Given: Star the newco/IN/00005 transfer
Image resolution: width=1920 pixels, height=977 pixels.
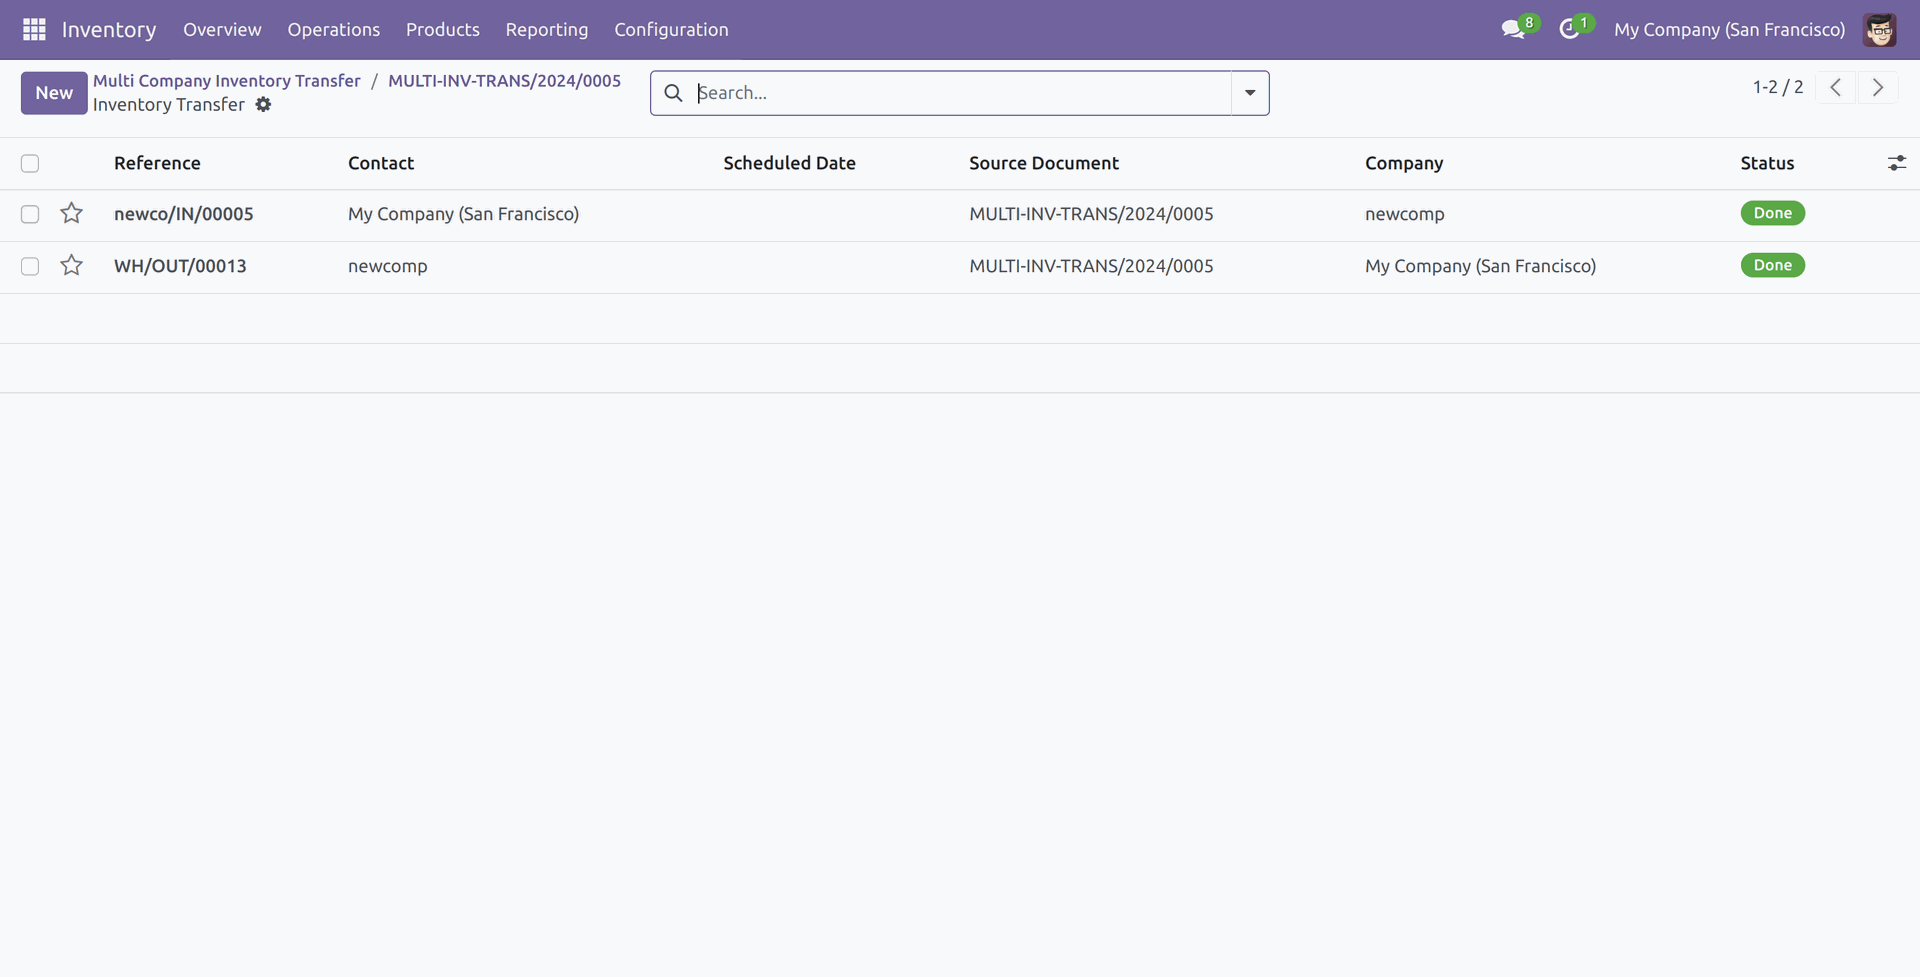Looking at the screenshot, I should tap(71, 214).
